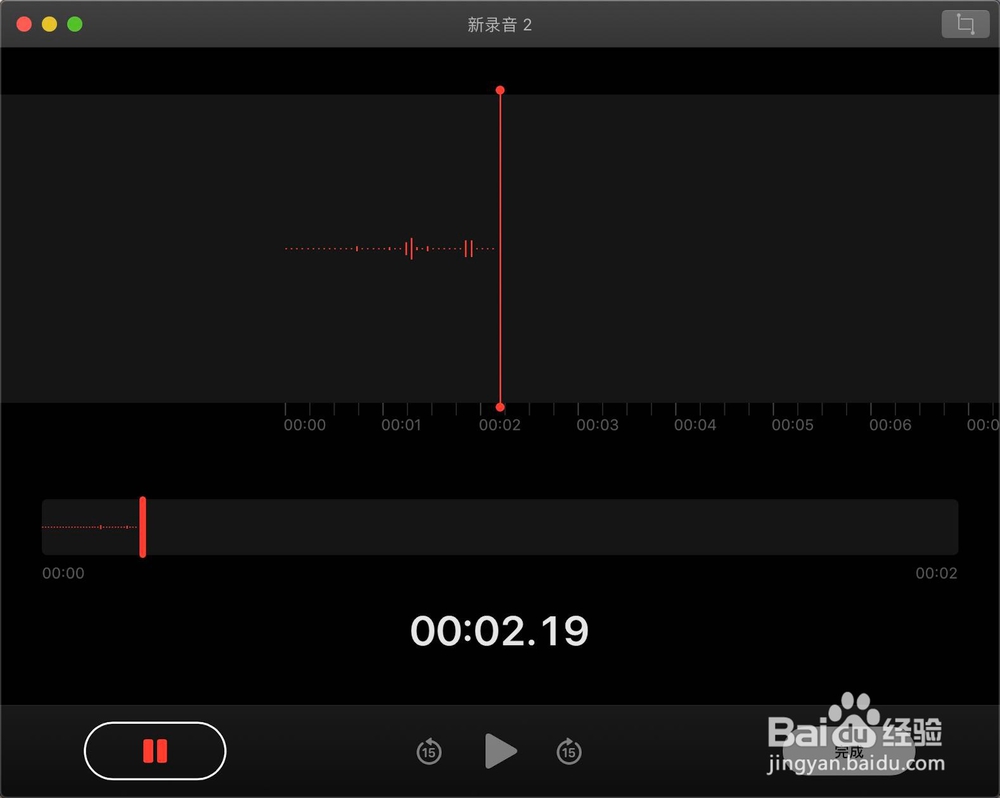Click the recording title 新录音 2
Image resolution: width=1000 pixels, height=798 pixels.
(500, 23)
